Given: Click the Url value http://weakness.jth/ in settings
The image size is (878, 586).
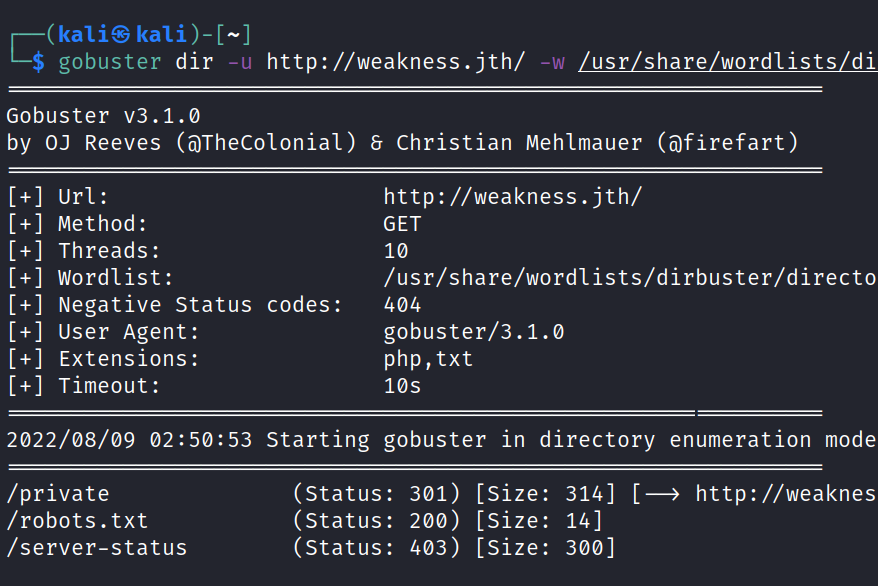Looking at the screenshot, I should coord(512,196).
